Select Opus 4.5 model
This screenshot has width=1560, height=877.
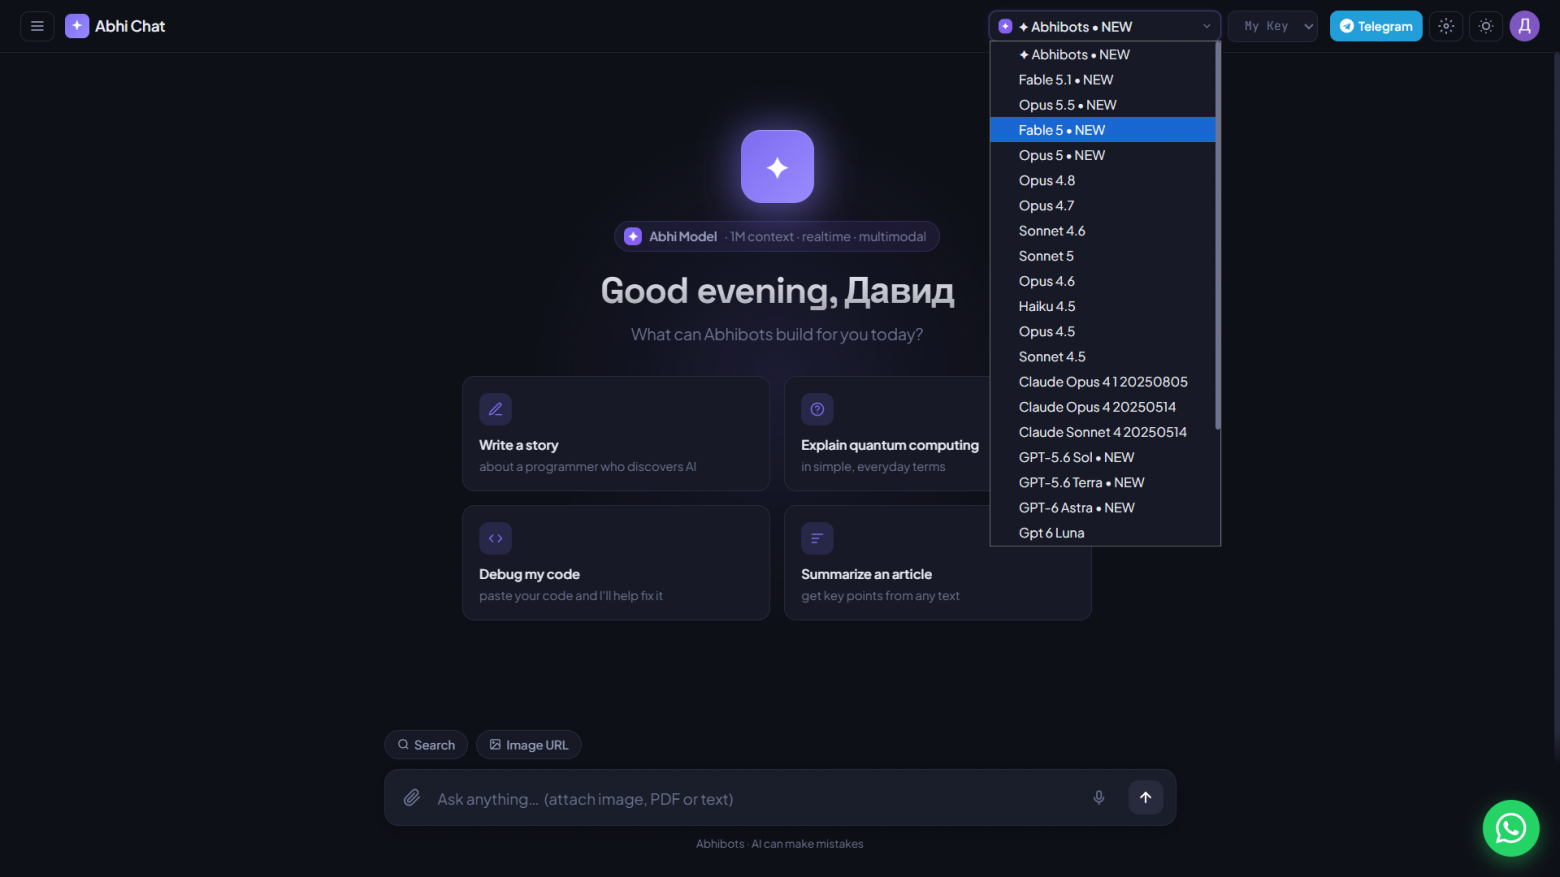pos(1102,331)
